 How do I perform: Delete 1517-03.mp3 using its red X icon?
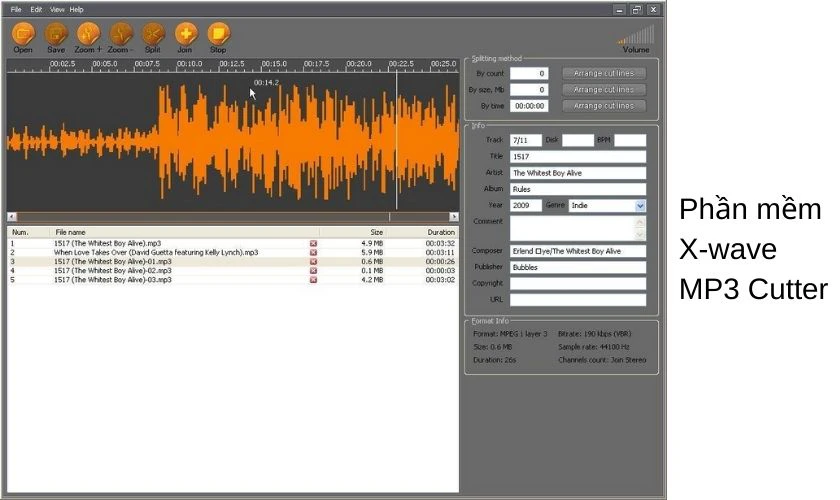pos(313,280)
